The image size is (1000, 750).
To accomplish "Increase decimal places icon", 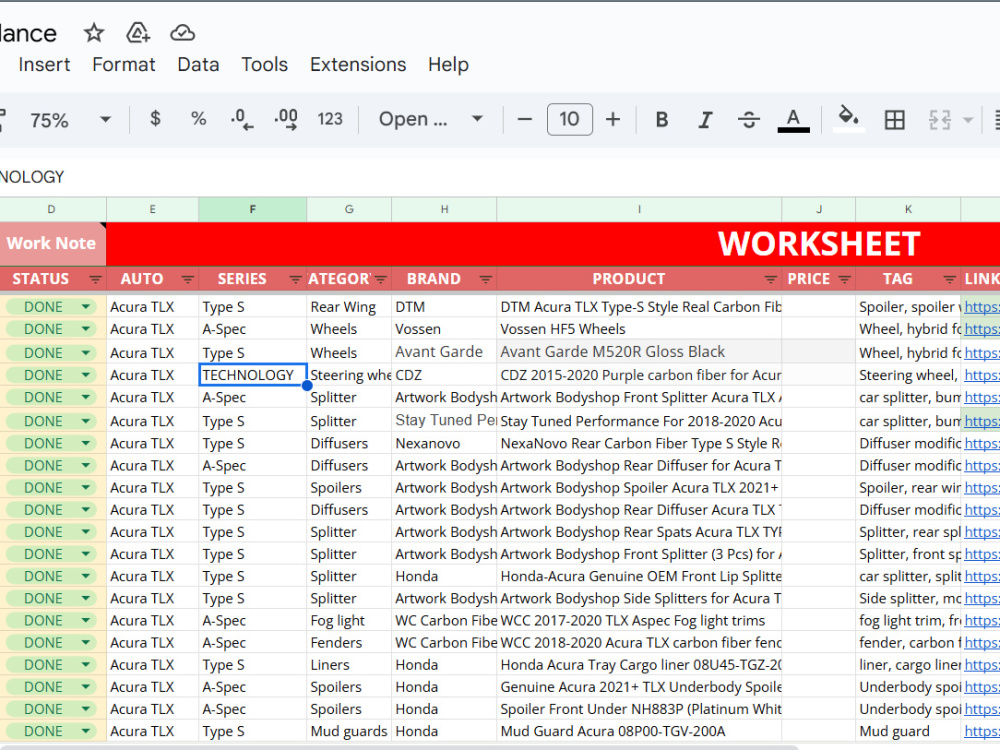I will click(x=286, y=119).
